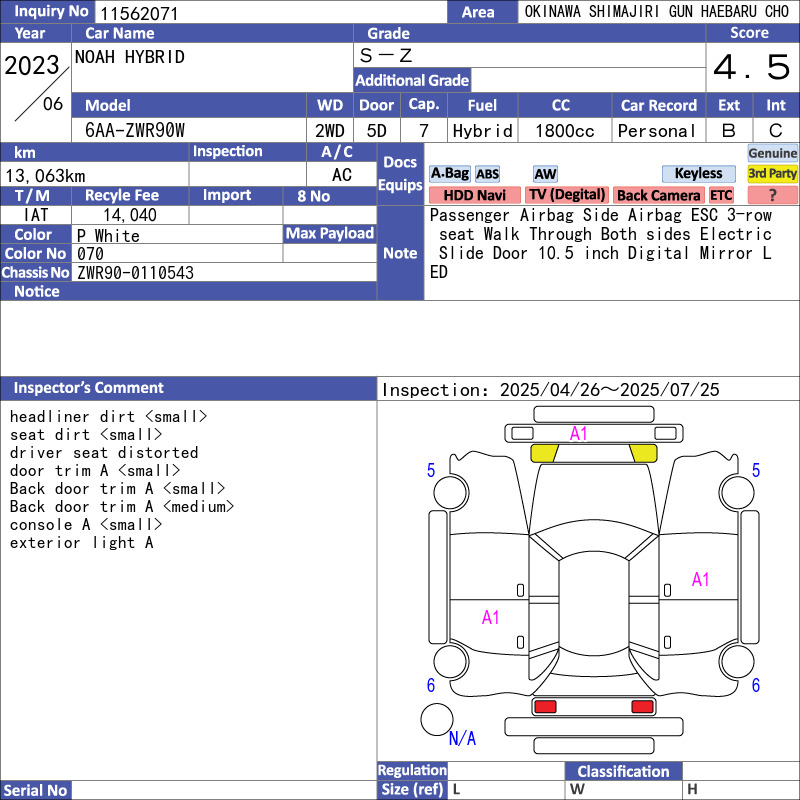Select the Keyless equipment badge
800x800 pixels.
(x=698, y=174)
